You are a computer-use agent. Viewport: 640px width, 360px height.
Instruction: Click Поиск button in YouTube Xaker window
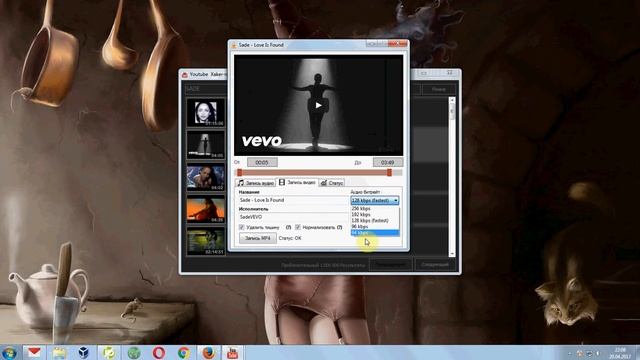click(x=438, y=89)
